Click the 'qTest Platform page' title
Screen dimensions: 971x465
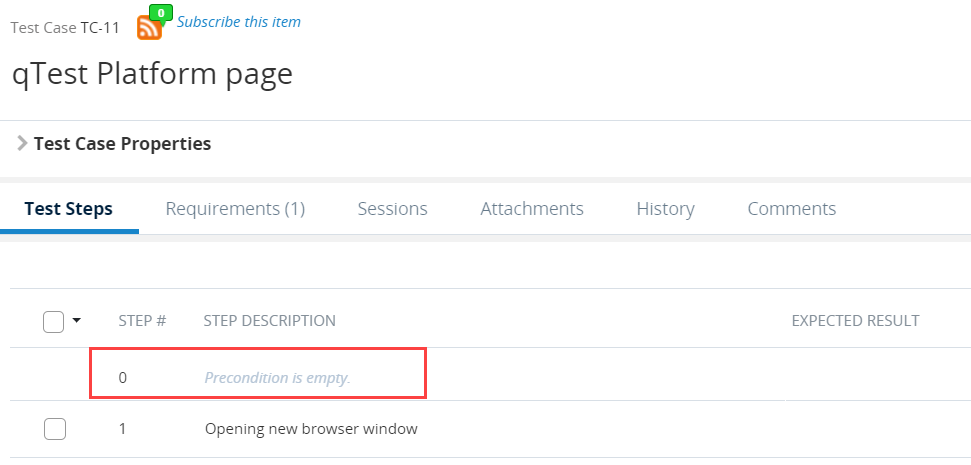[x=152, y=74]
